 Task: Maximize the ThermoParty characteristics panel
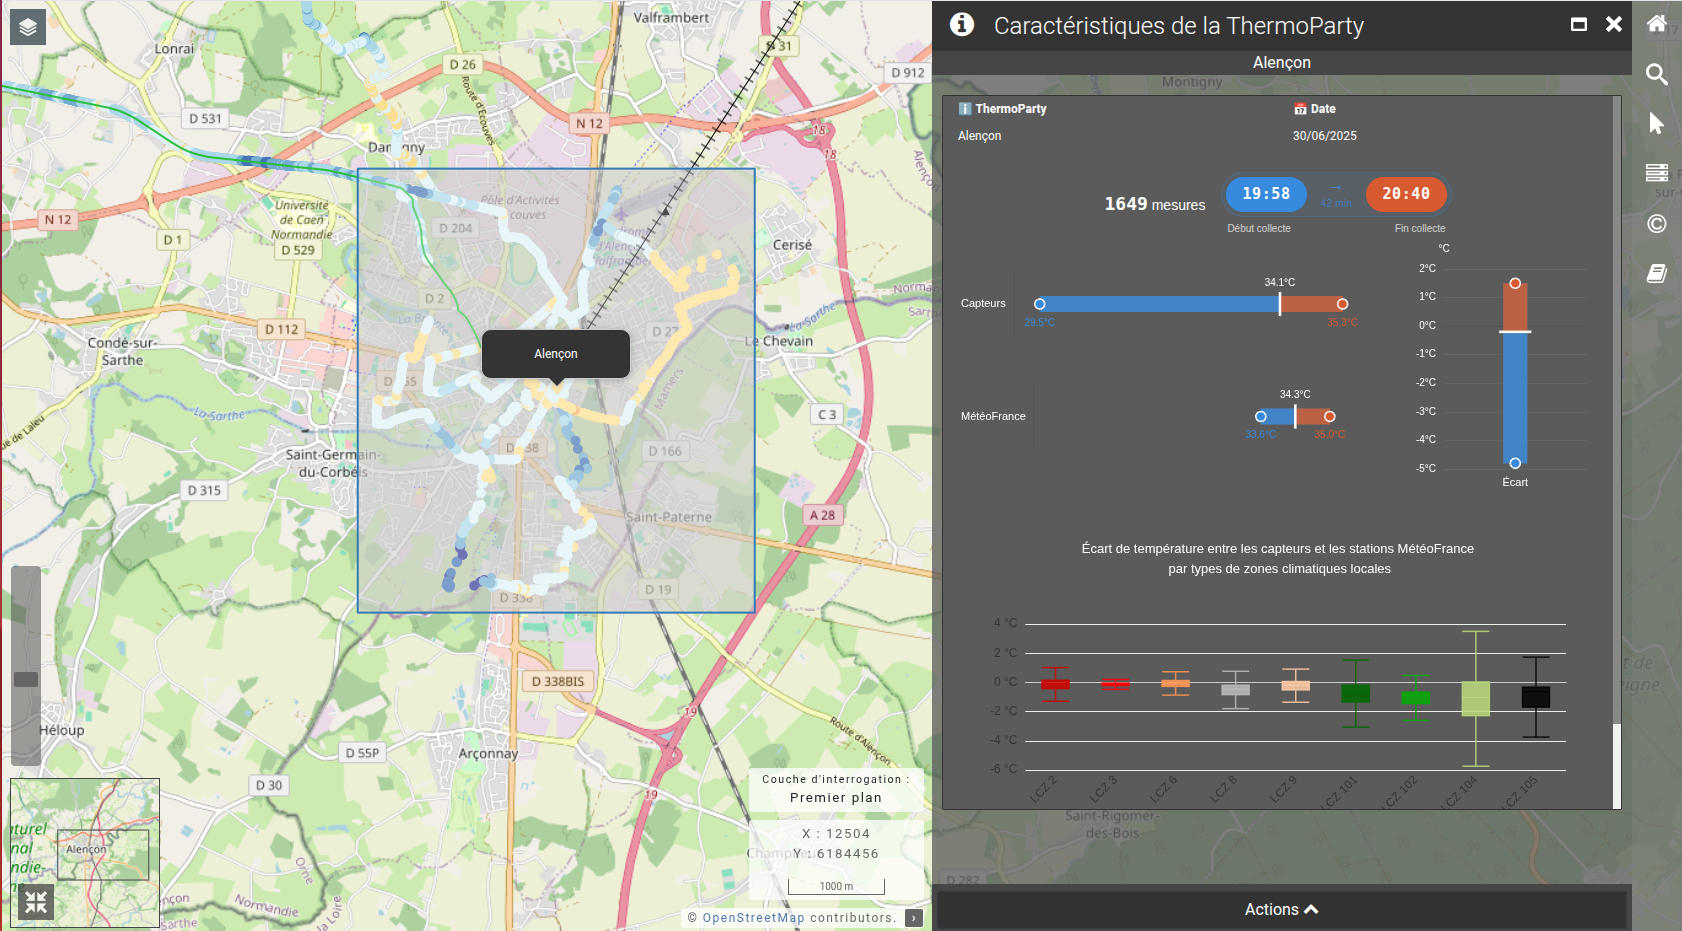point(1579,25)
